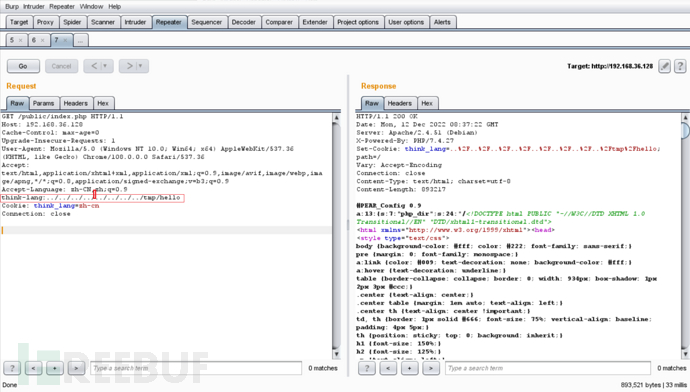Click 'GET /public/index.php HTTP/1.1' request line
Image resolution: width=690 pixels, height=392 pixels.
[x=62, y=117]
